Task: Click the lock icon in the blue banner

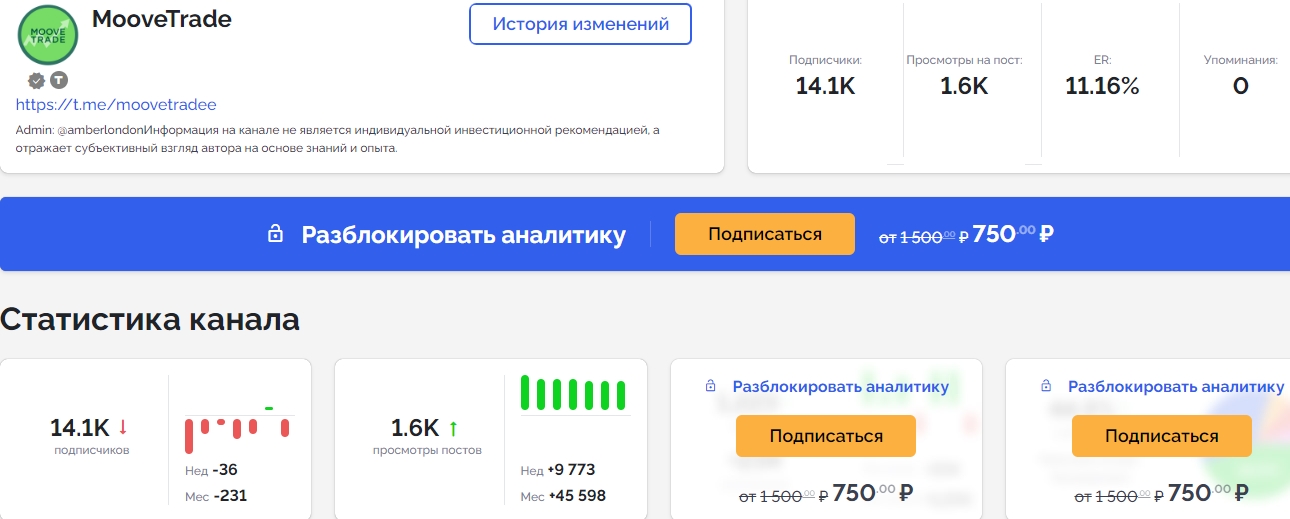Action: point(275,234)
